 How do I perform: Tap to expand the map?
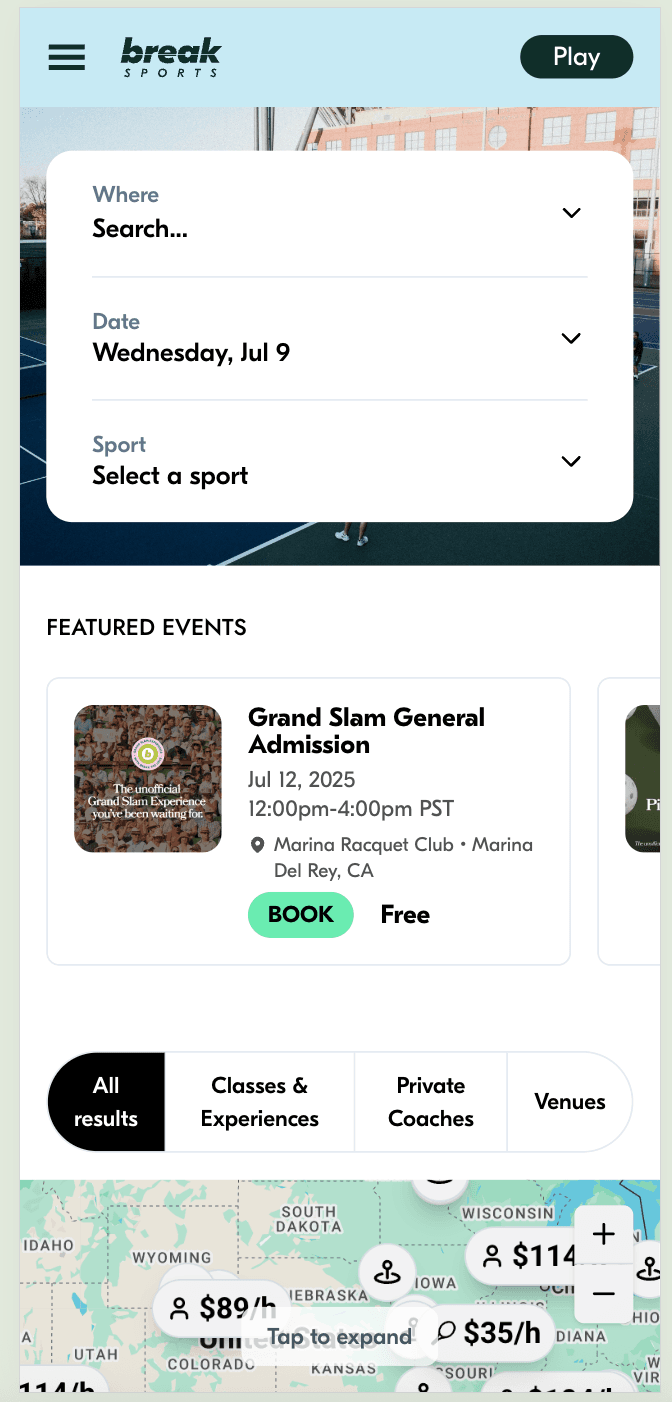pos(339,1337)
